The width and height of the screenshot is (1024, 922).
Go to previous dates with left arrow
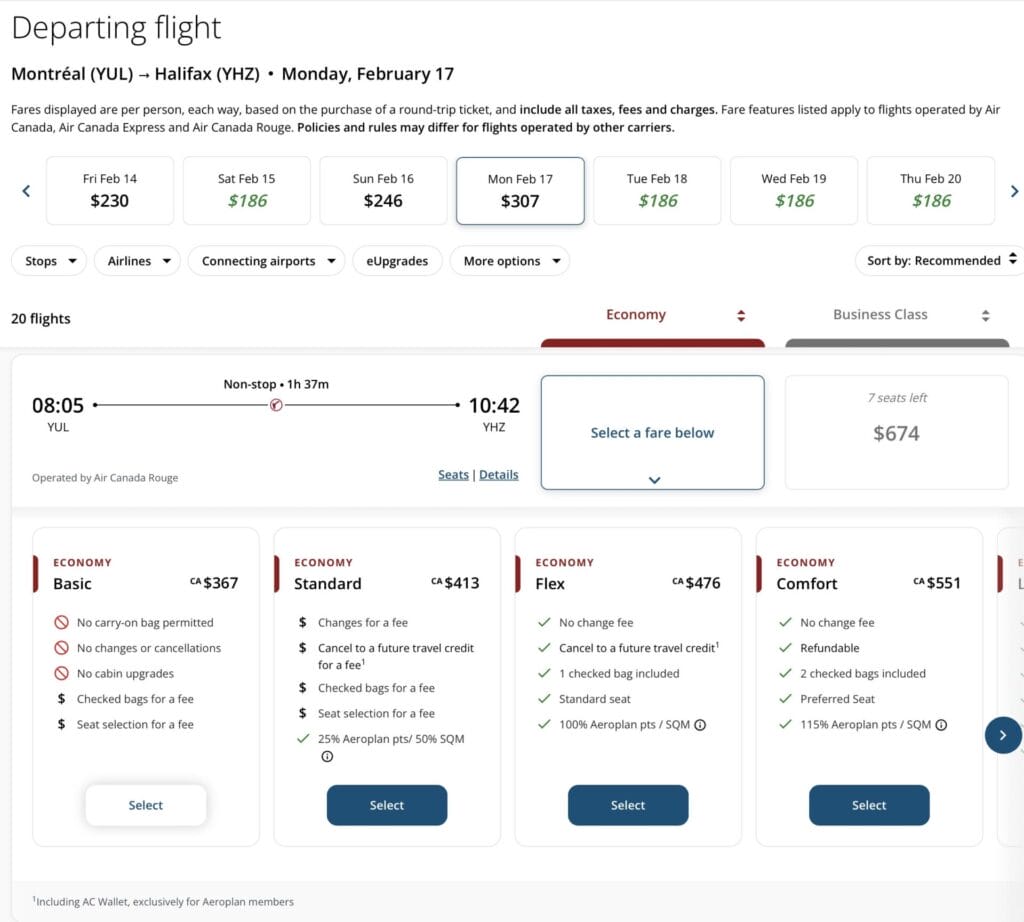(26, 191)
